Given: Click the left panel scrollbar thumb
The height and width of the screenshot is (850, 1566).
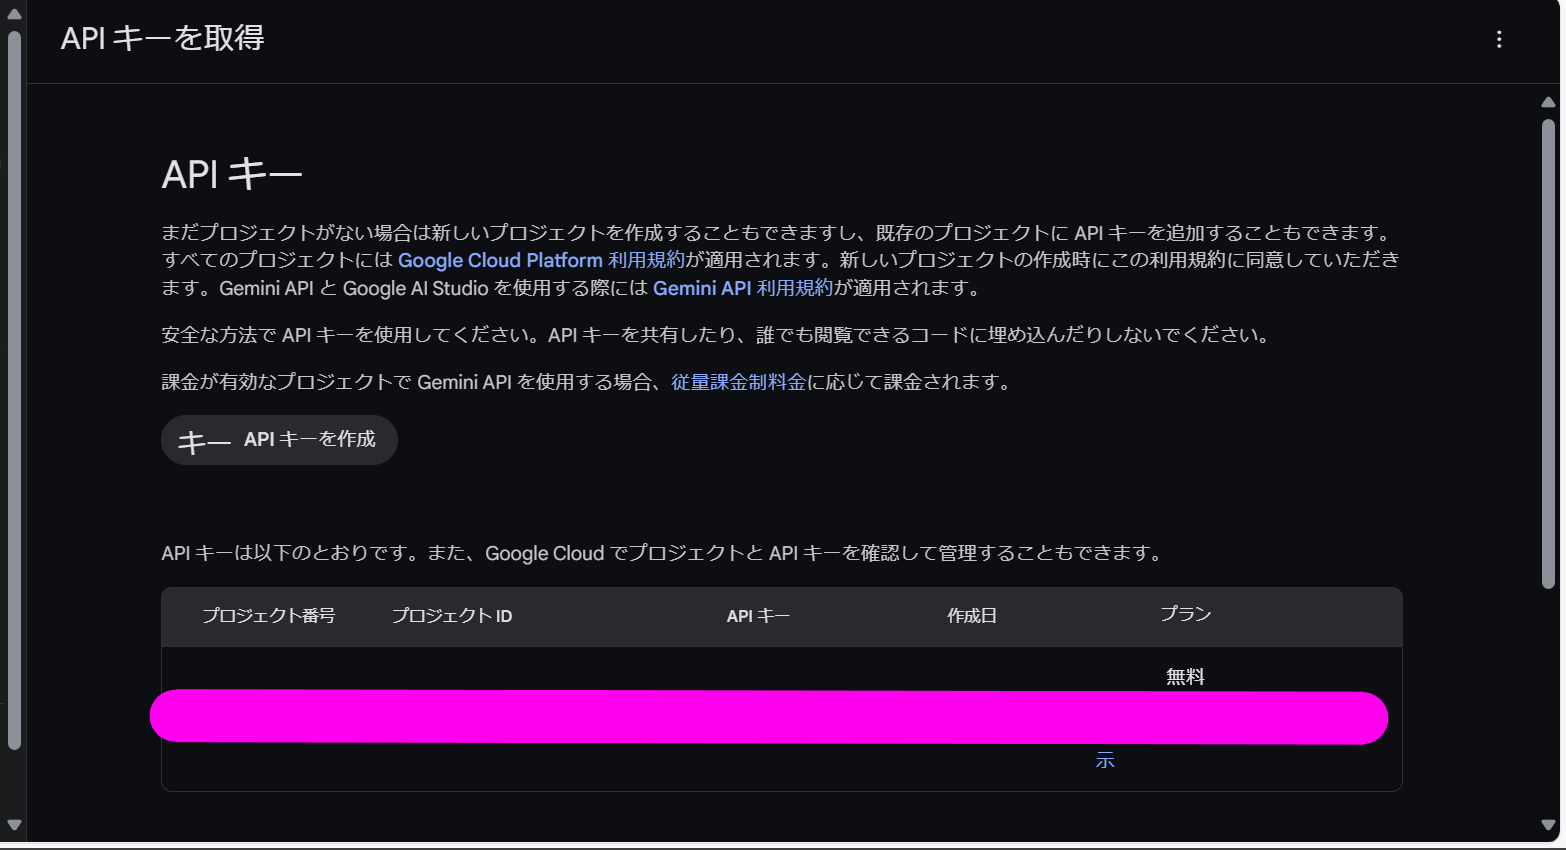Looking at the screenshot, I should point(14,390).
